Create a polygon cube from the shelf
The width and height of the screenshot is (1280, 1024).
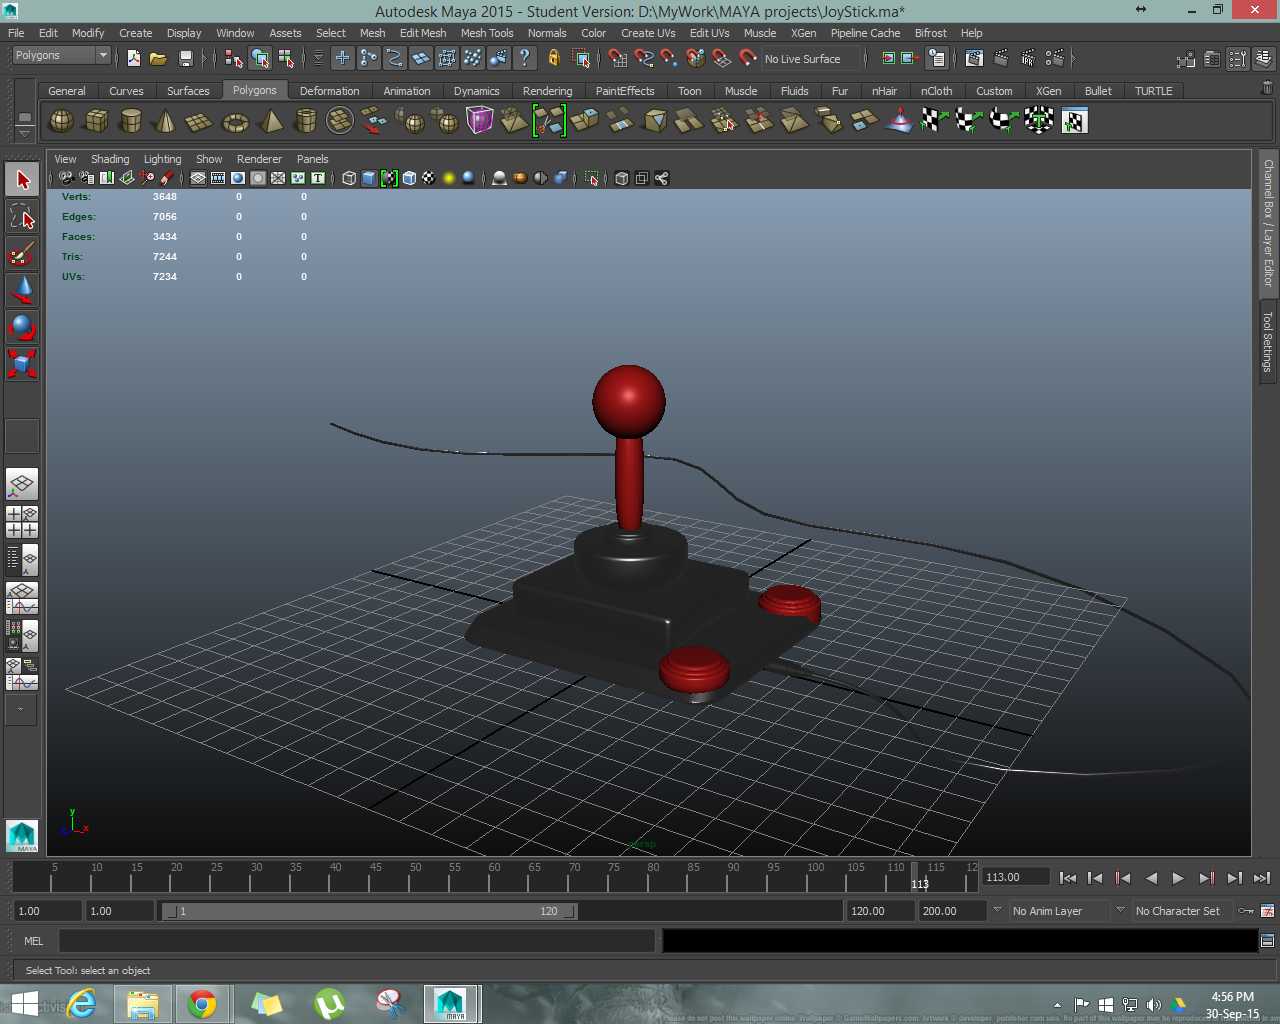point(96,121)
